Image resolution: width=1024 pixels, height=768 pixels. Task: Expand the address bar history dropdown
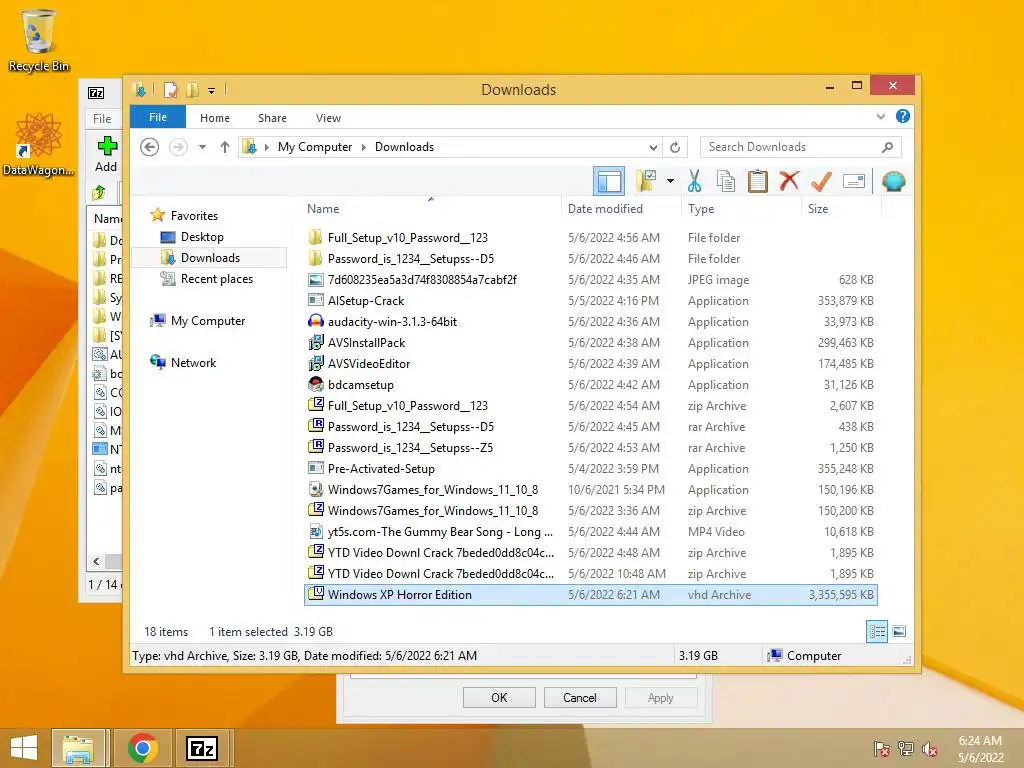point(653,147)
